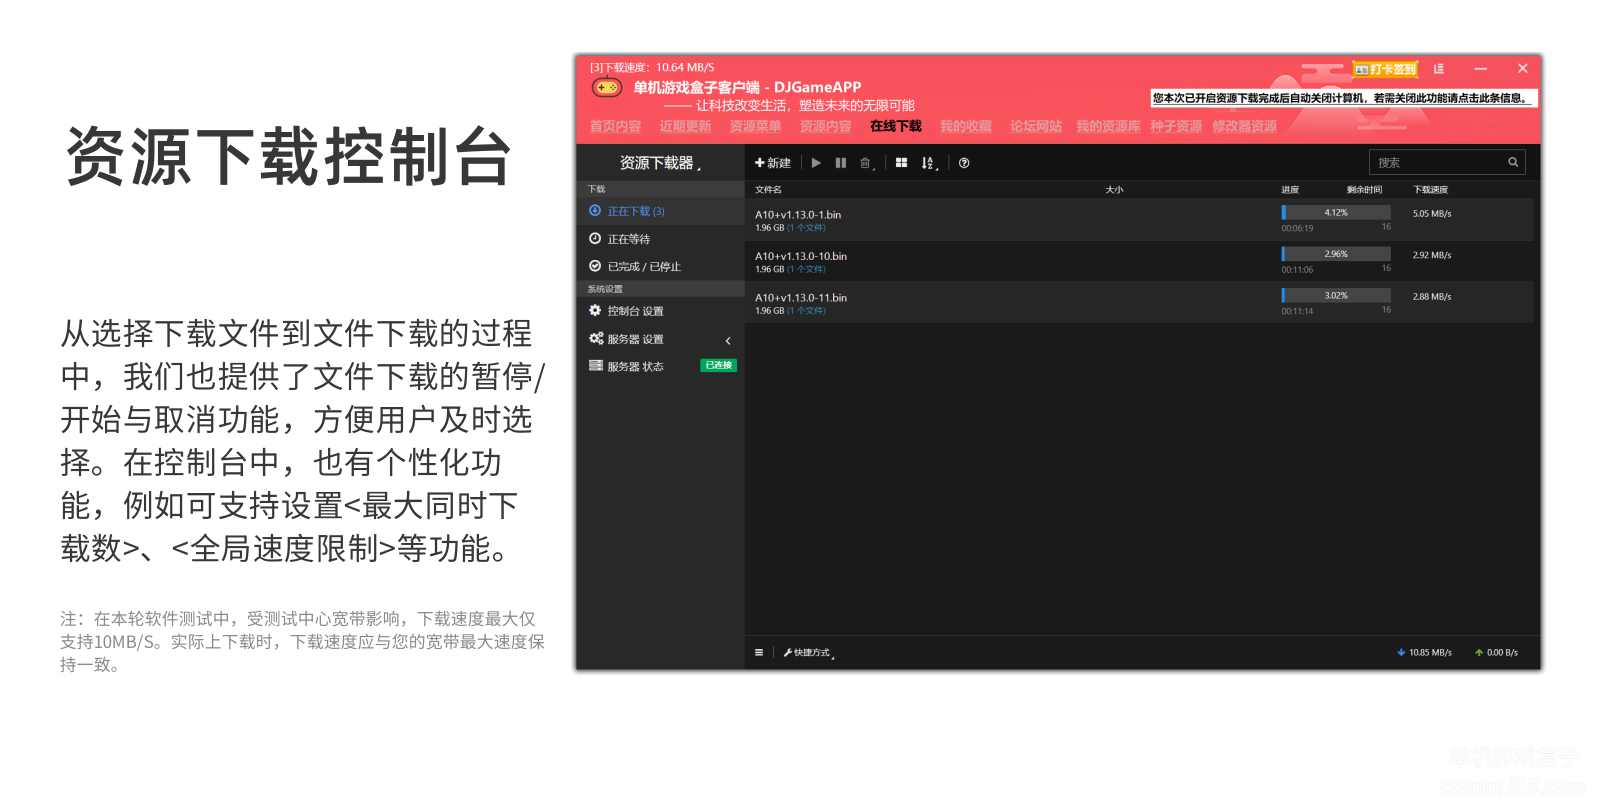Open the 资源菜单 tab
This screenshot has width=1600, height=800.
[755, 126]
